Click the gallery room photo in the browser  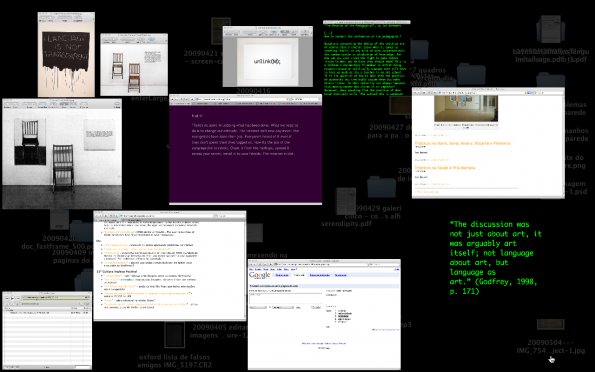pos(466,108)
